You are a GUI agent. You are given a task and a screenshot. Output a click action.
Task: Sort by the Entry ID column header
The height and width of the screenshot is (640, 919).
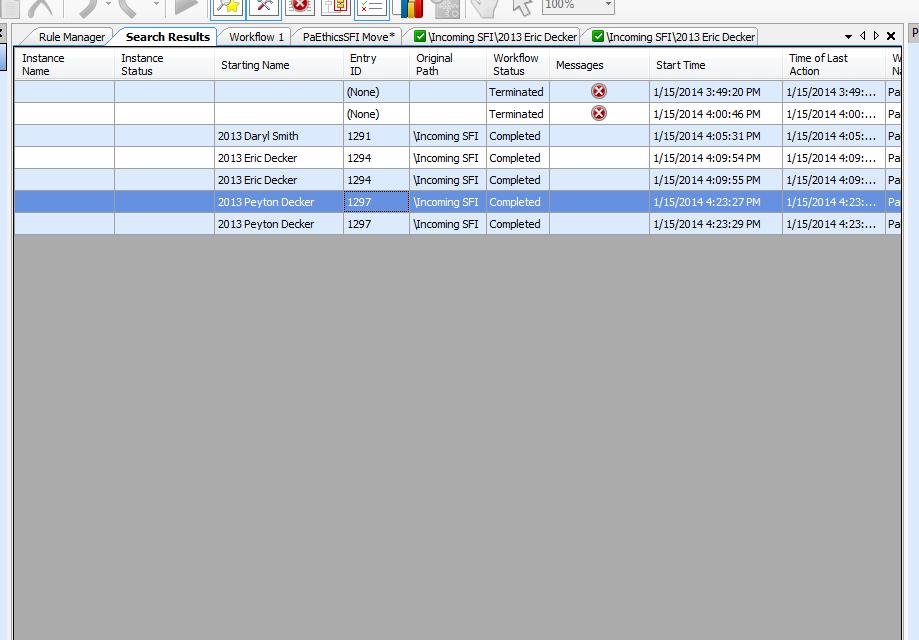[x=376, y=64]
